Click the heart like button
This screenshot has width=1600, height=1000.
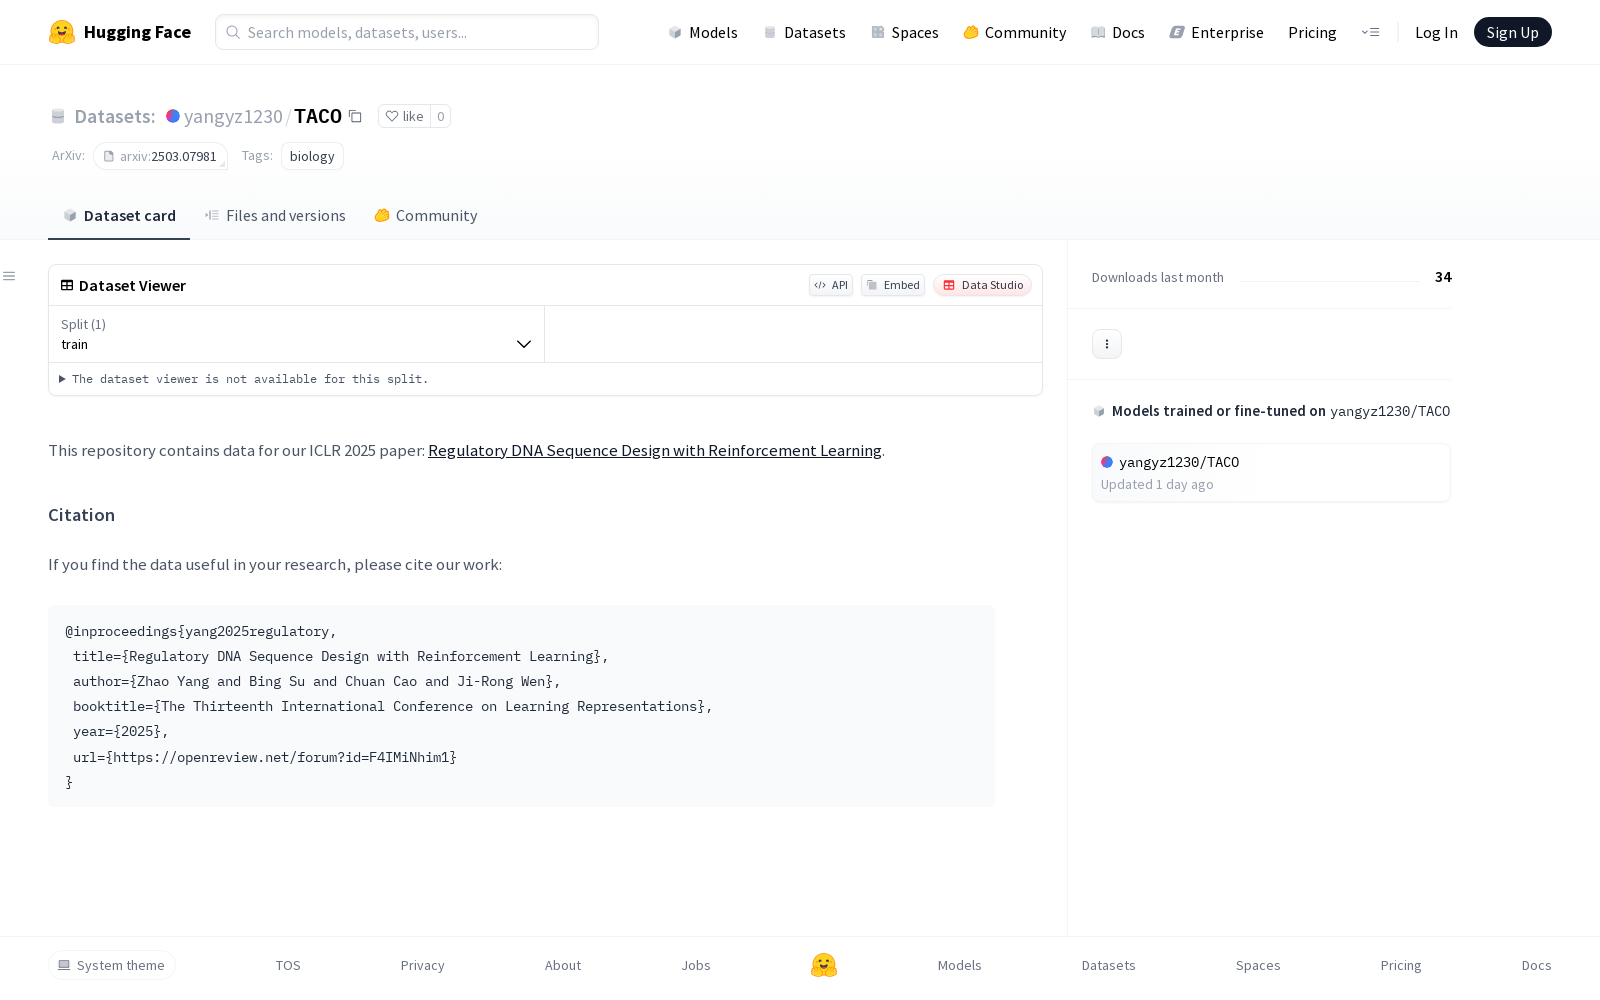tap(404, 116)
